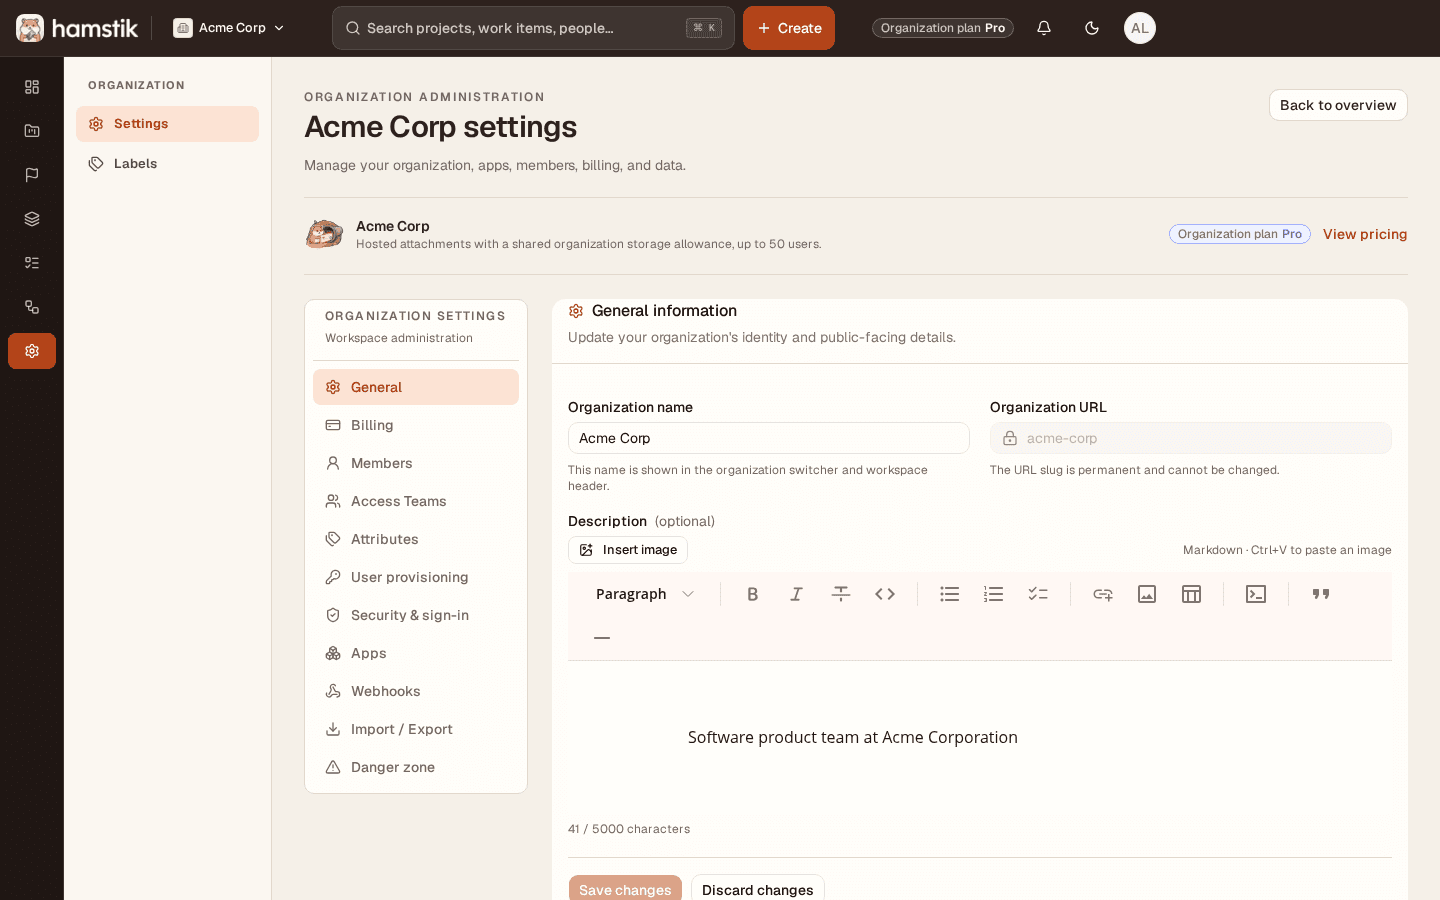Viewport: 1440px width, 900px height.
Task: Click Back to overview
Action: [x=1338, y=105]
